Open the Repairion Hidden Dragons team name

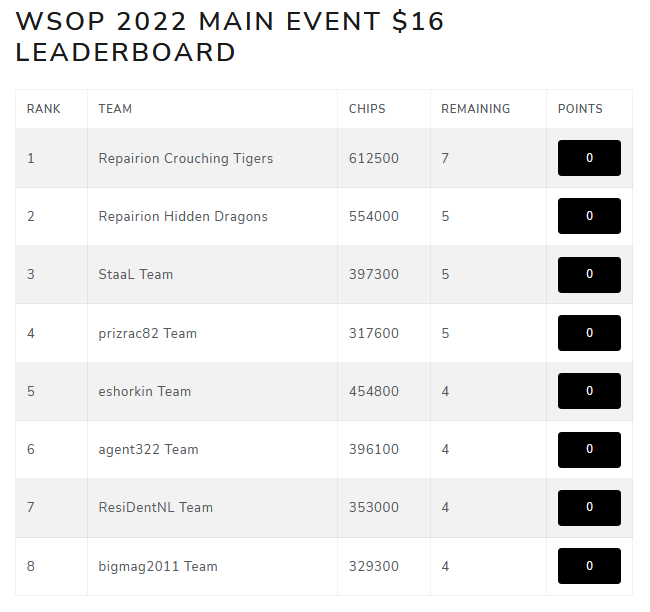(x=183, y=216)
